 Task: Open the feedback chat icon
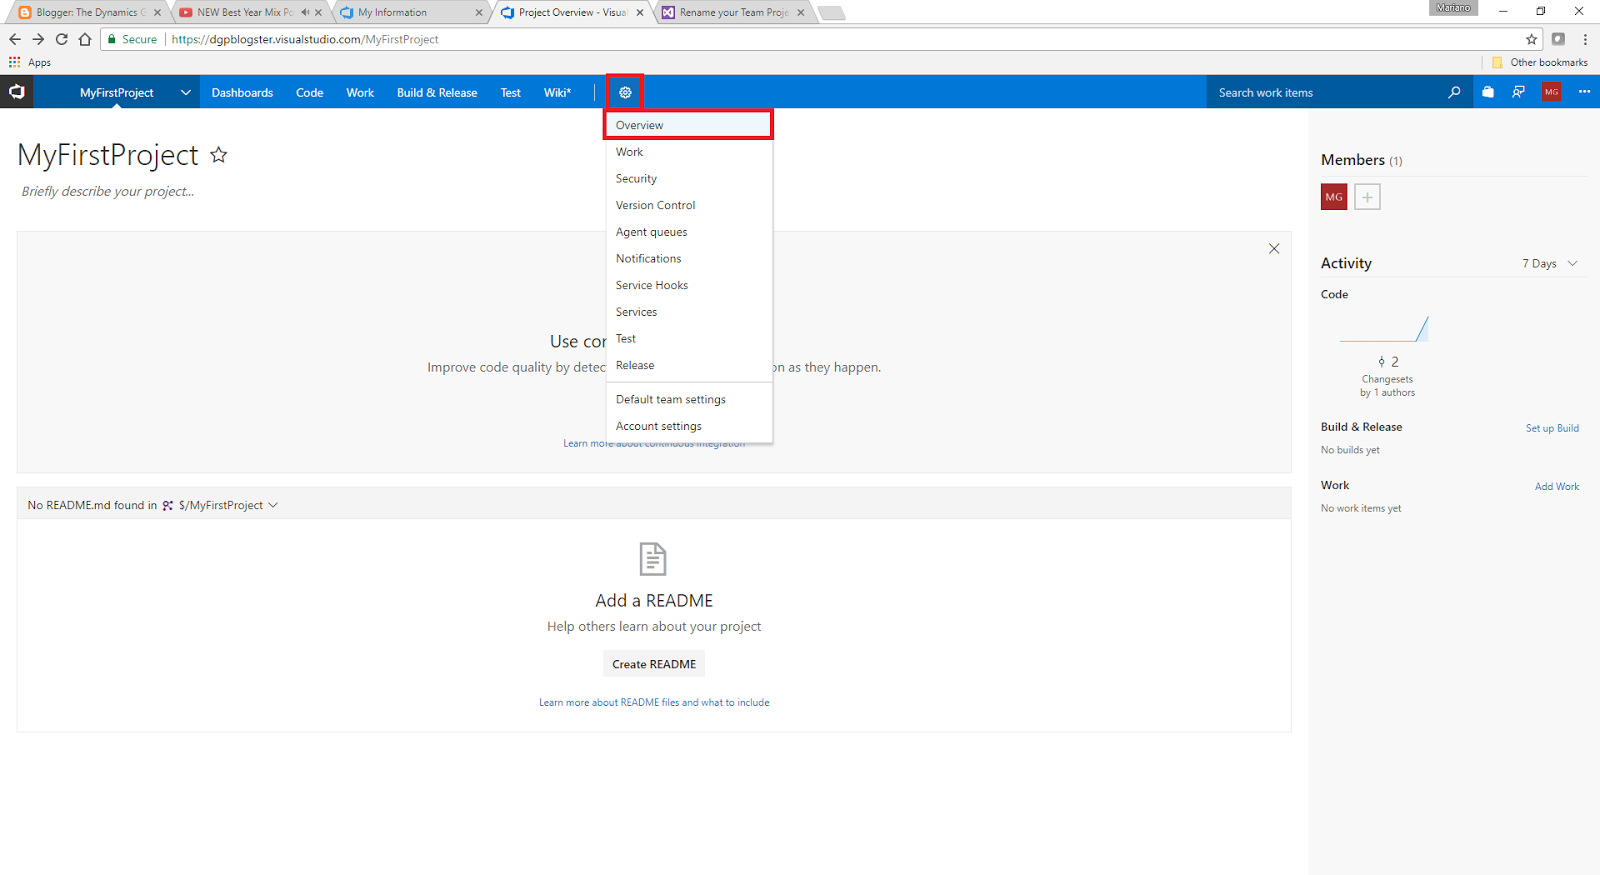tap(1519, 92)
